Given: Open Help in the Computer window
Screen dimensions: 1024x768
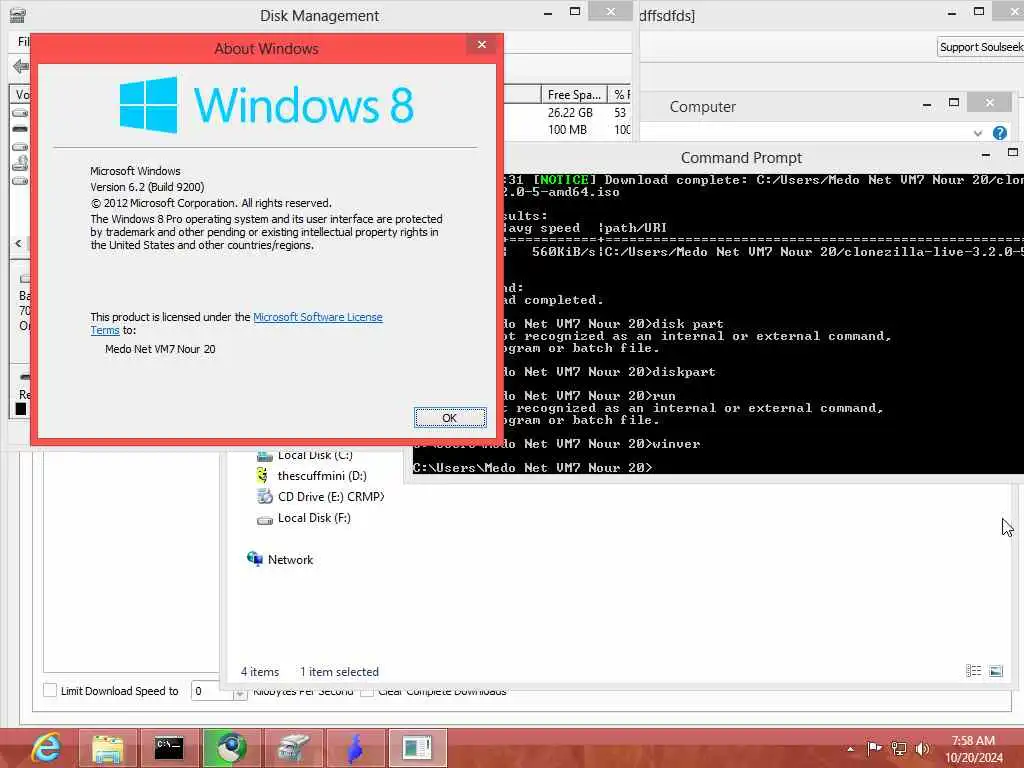Looking at the screenshot, I should click(x=999, y=133).
